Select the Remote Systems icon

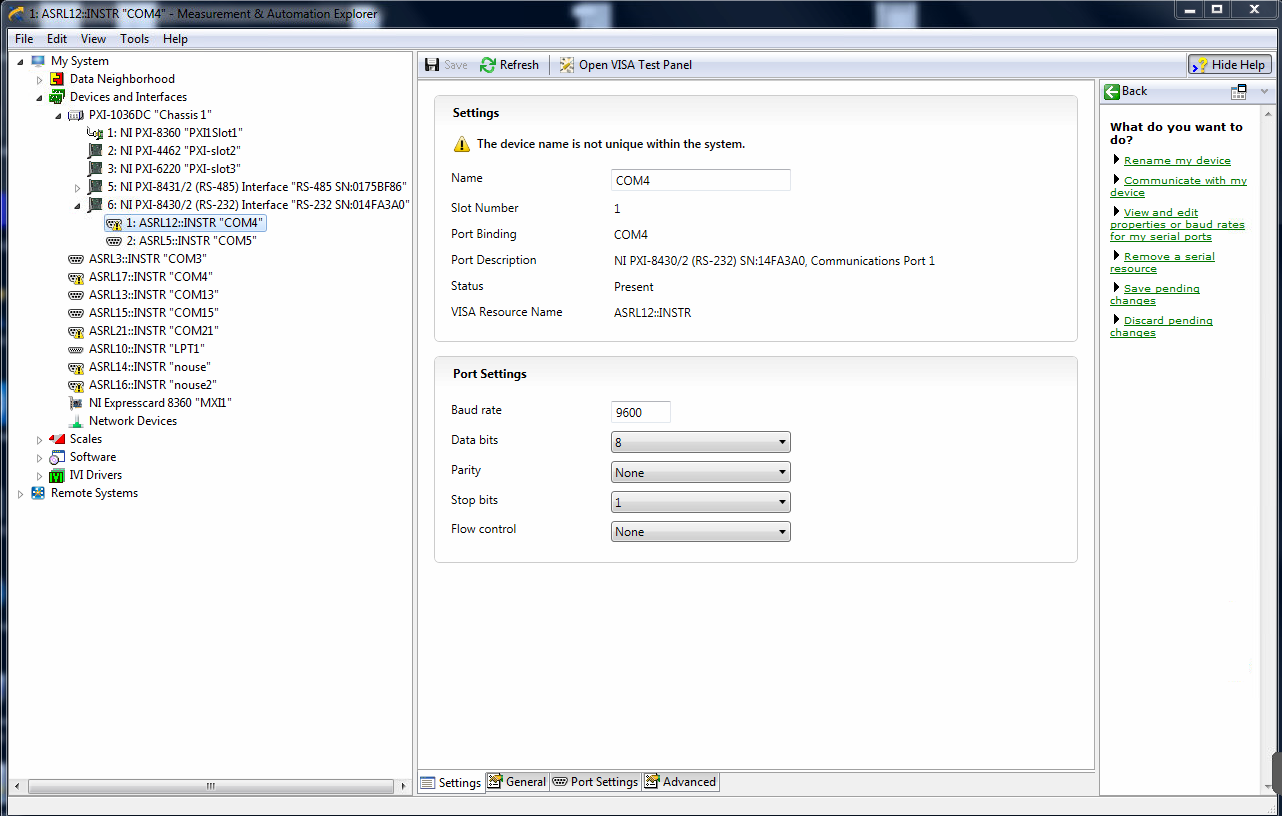(x=38, y=493)
